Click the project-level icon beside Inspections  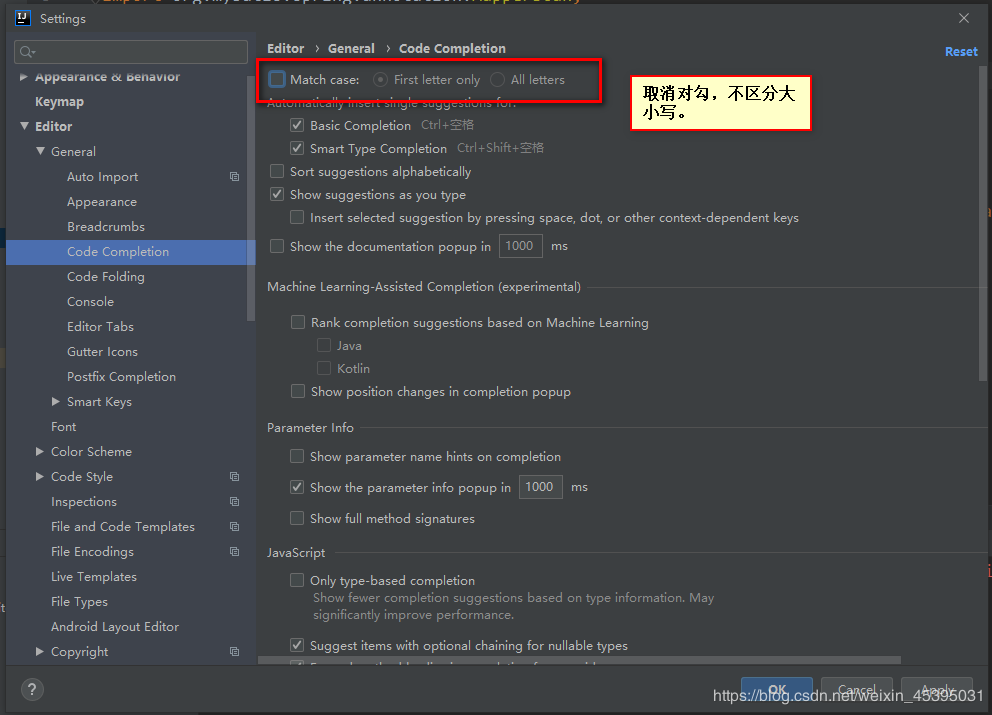click(235, 502)
